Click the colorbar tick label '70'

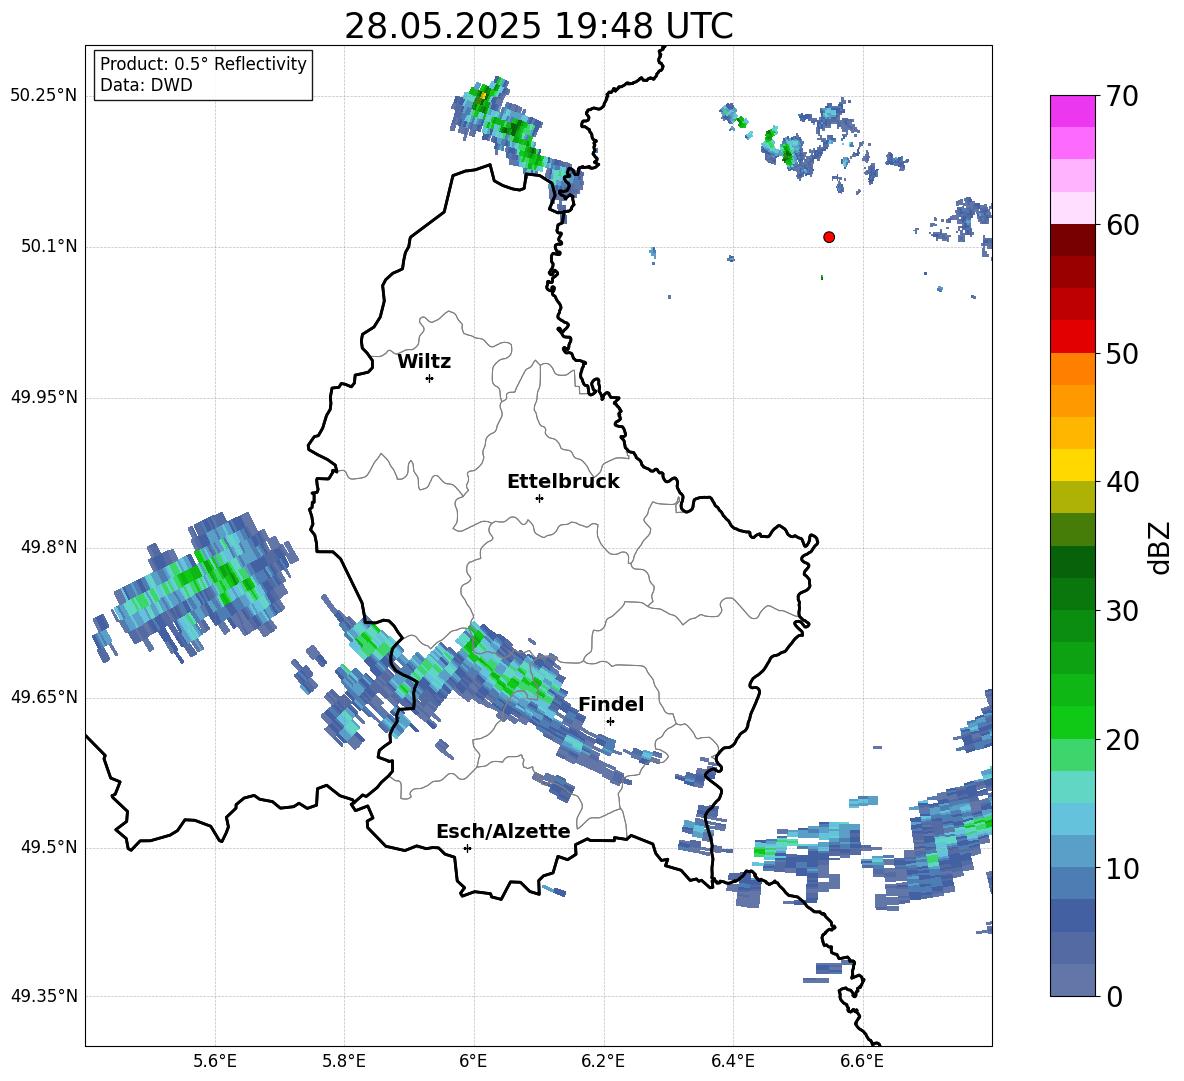(1122, 97)
